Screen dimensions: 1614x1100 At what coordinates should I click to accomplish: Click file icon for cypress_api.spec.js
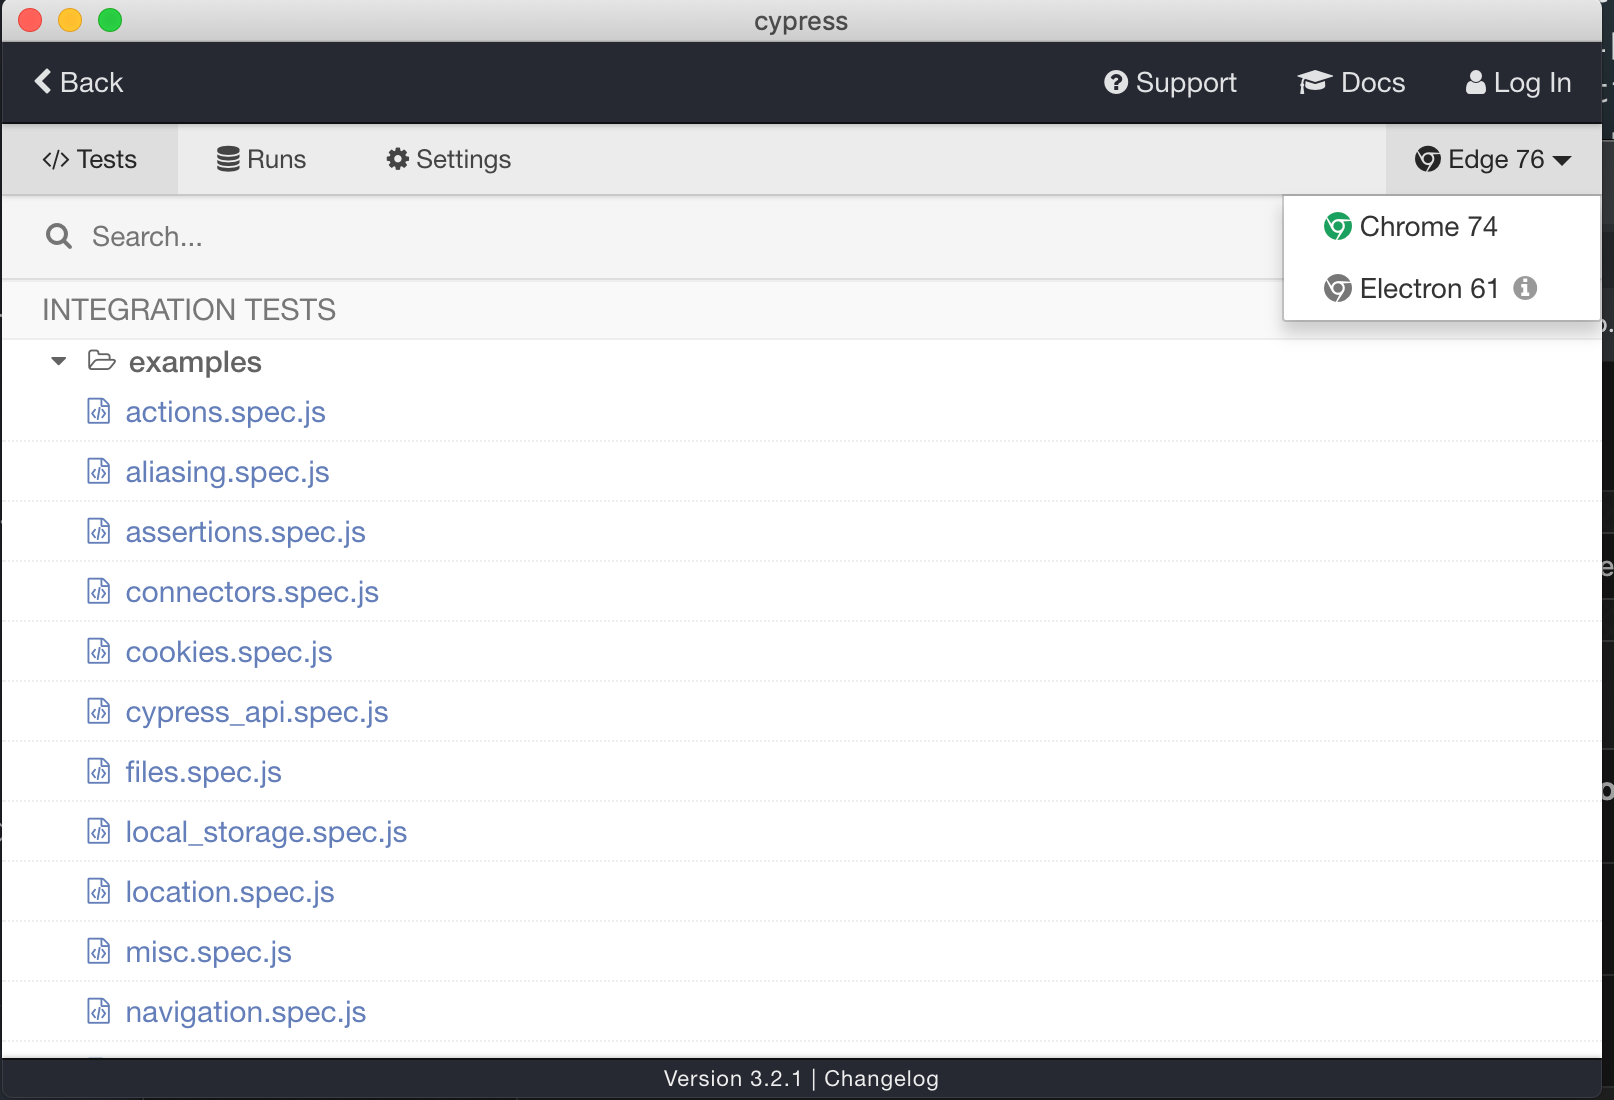pyautogui.click(x=98, y=711)
